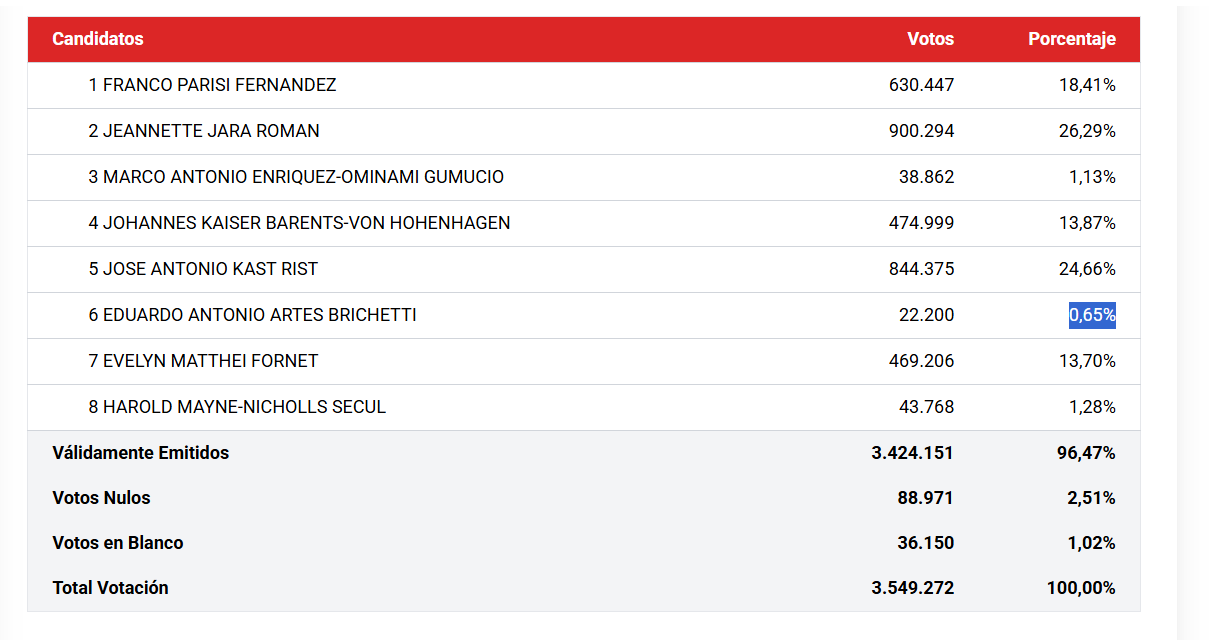The image size is (1212, 640).
Task: Click the Votos en Blanco label
Action: (118, 543)
